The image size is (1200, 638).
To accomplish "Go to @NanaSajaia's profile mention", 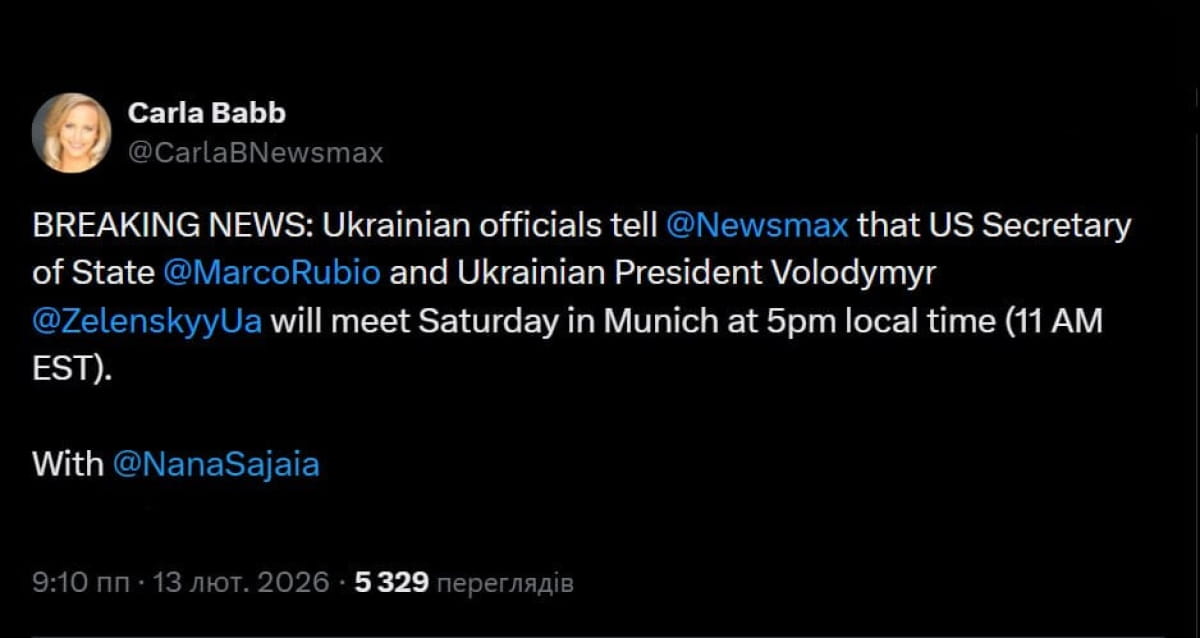I will [216, 464].
